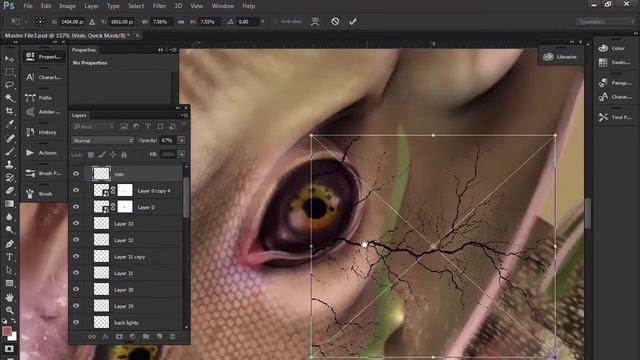The image size is (640, 360).
Task: Select the Brush tool in toolbox
Action: tap(9, 152)
